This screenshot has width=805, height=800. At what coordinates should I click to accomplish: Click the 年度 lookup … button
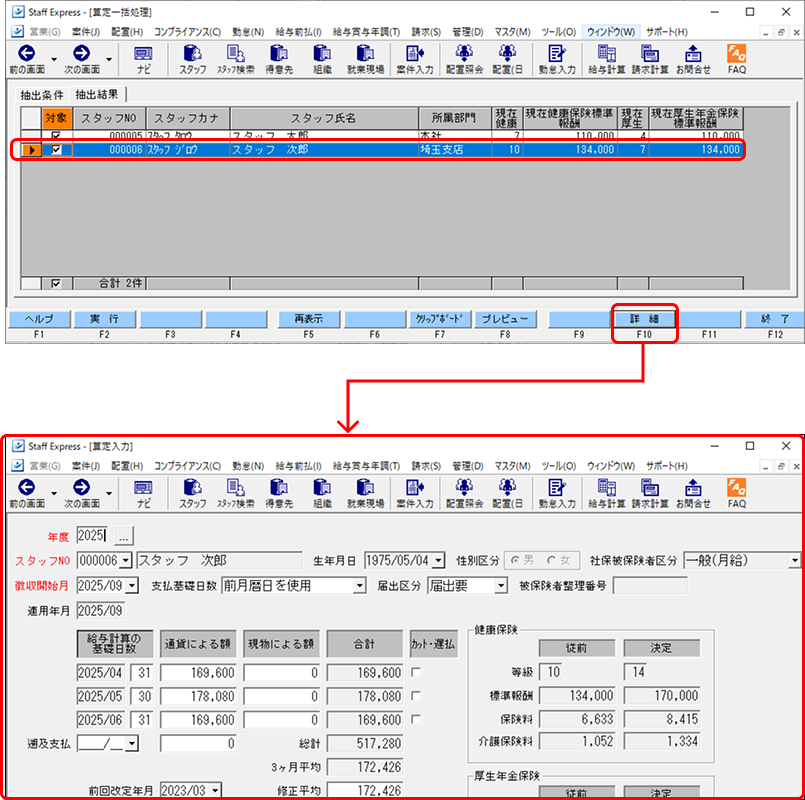(123, 536)
